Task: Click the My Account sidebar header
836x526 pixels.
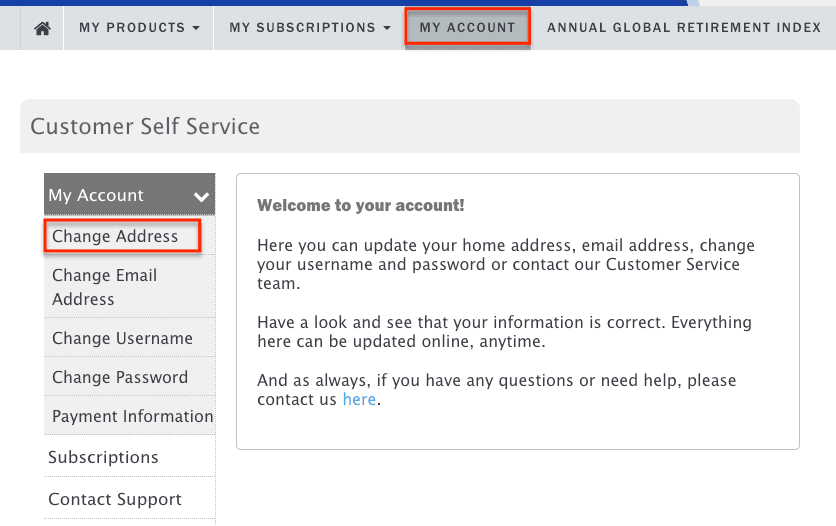Action: (130, 195)
